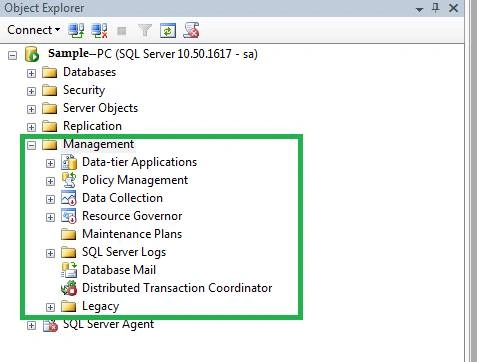Expand the Data Collection node

tap(50, 199)
